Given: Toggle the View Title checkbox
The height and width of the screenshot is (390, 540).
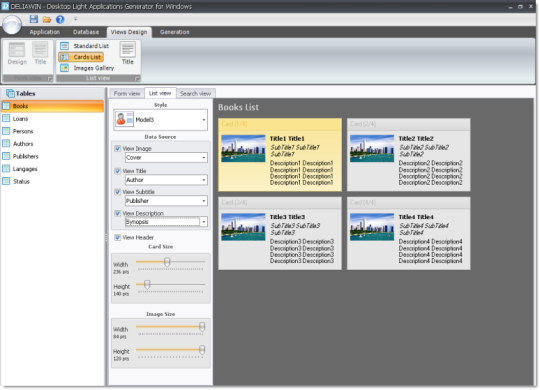Looking at the screenshot, I should pos(118,171).
